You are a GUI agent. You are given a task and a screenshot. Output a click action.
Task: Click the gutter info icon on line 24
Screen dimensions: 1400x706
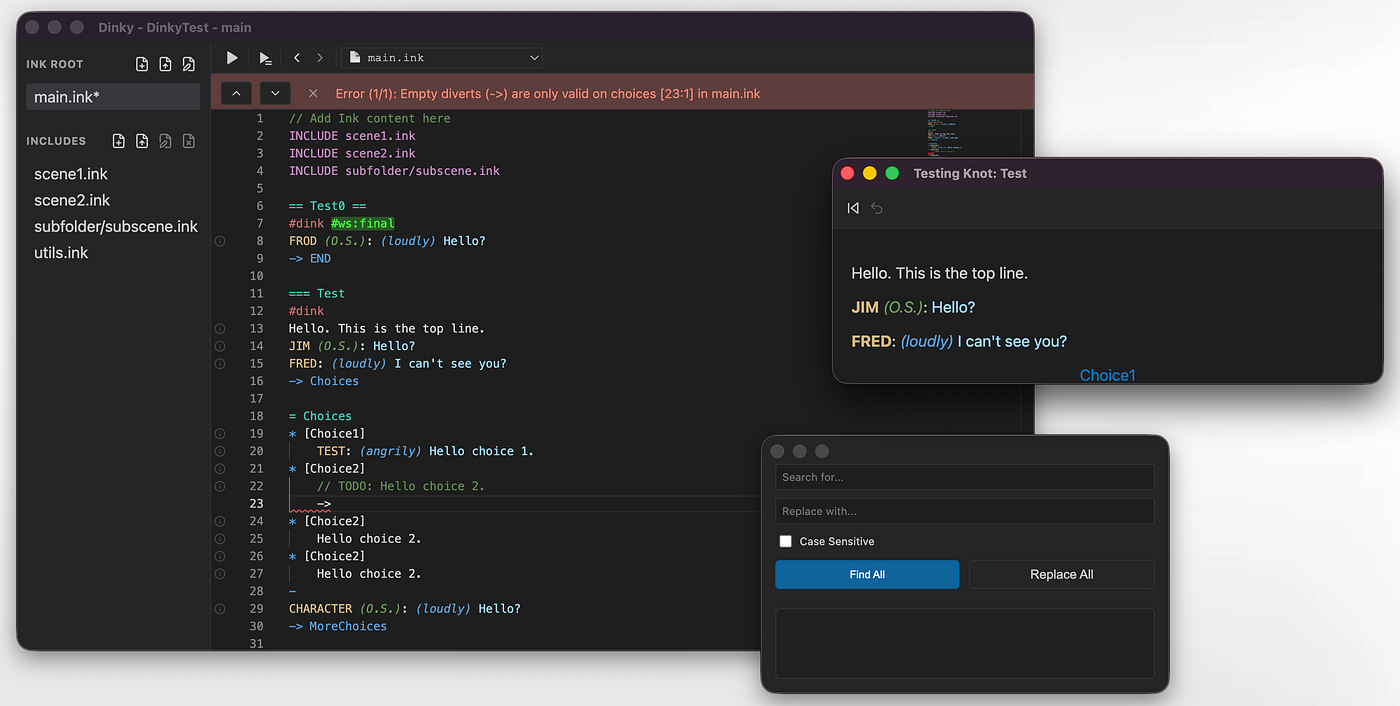[x=220, y=521]
